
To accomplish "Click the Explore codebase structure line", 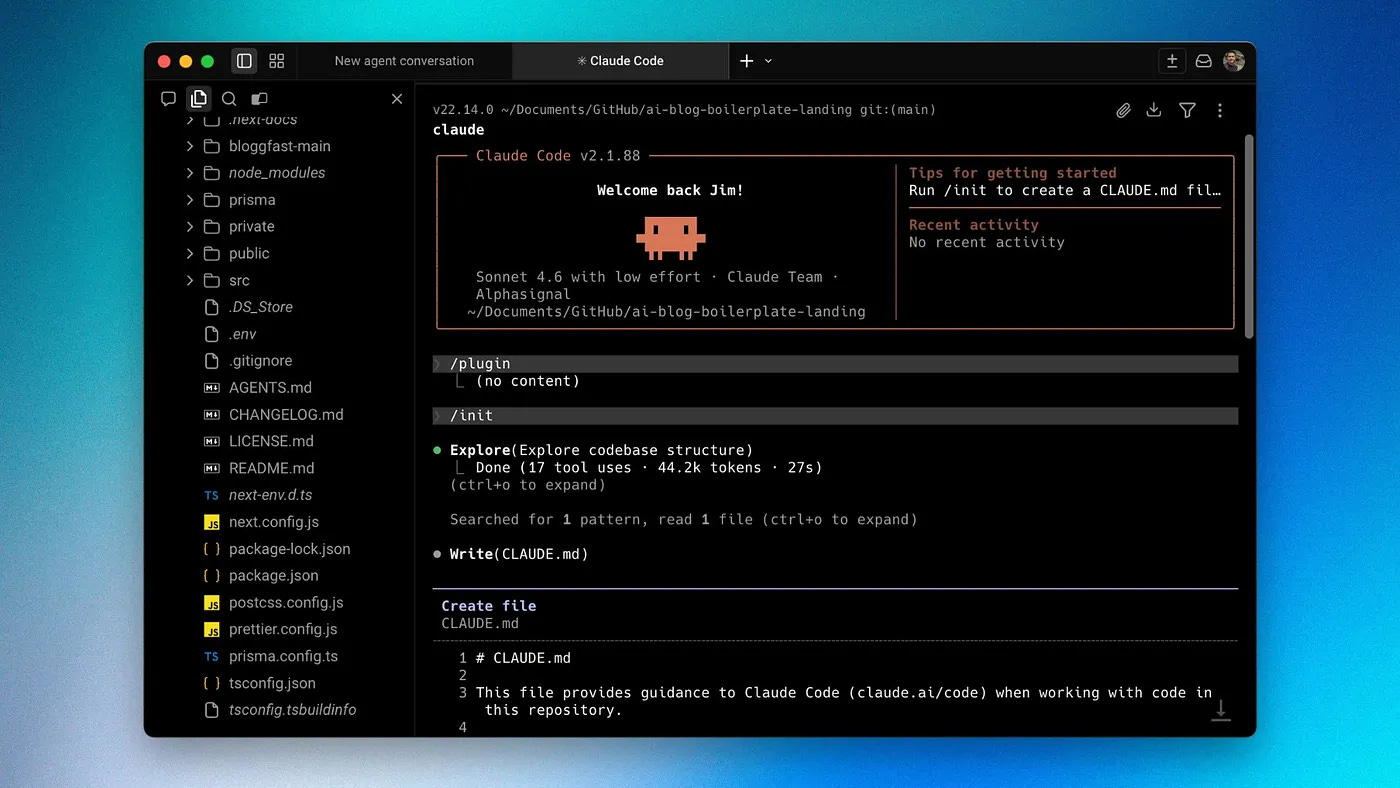I will [x=601, y=451].
